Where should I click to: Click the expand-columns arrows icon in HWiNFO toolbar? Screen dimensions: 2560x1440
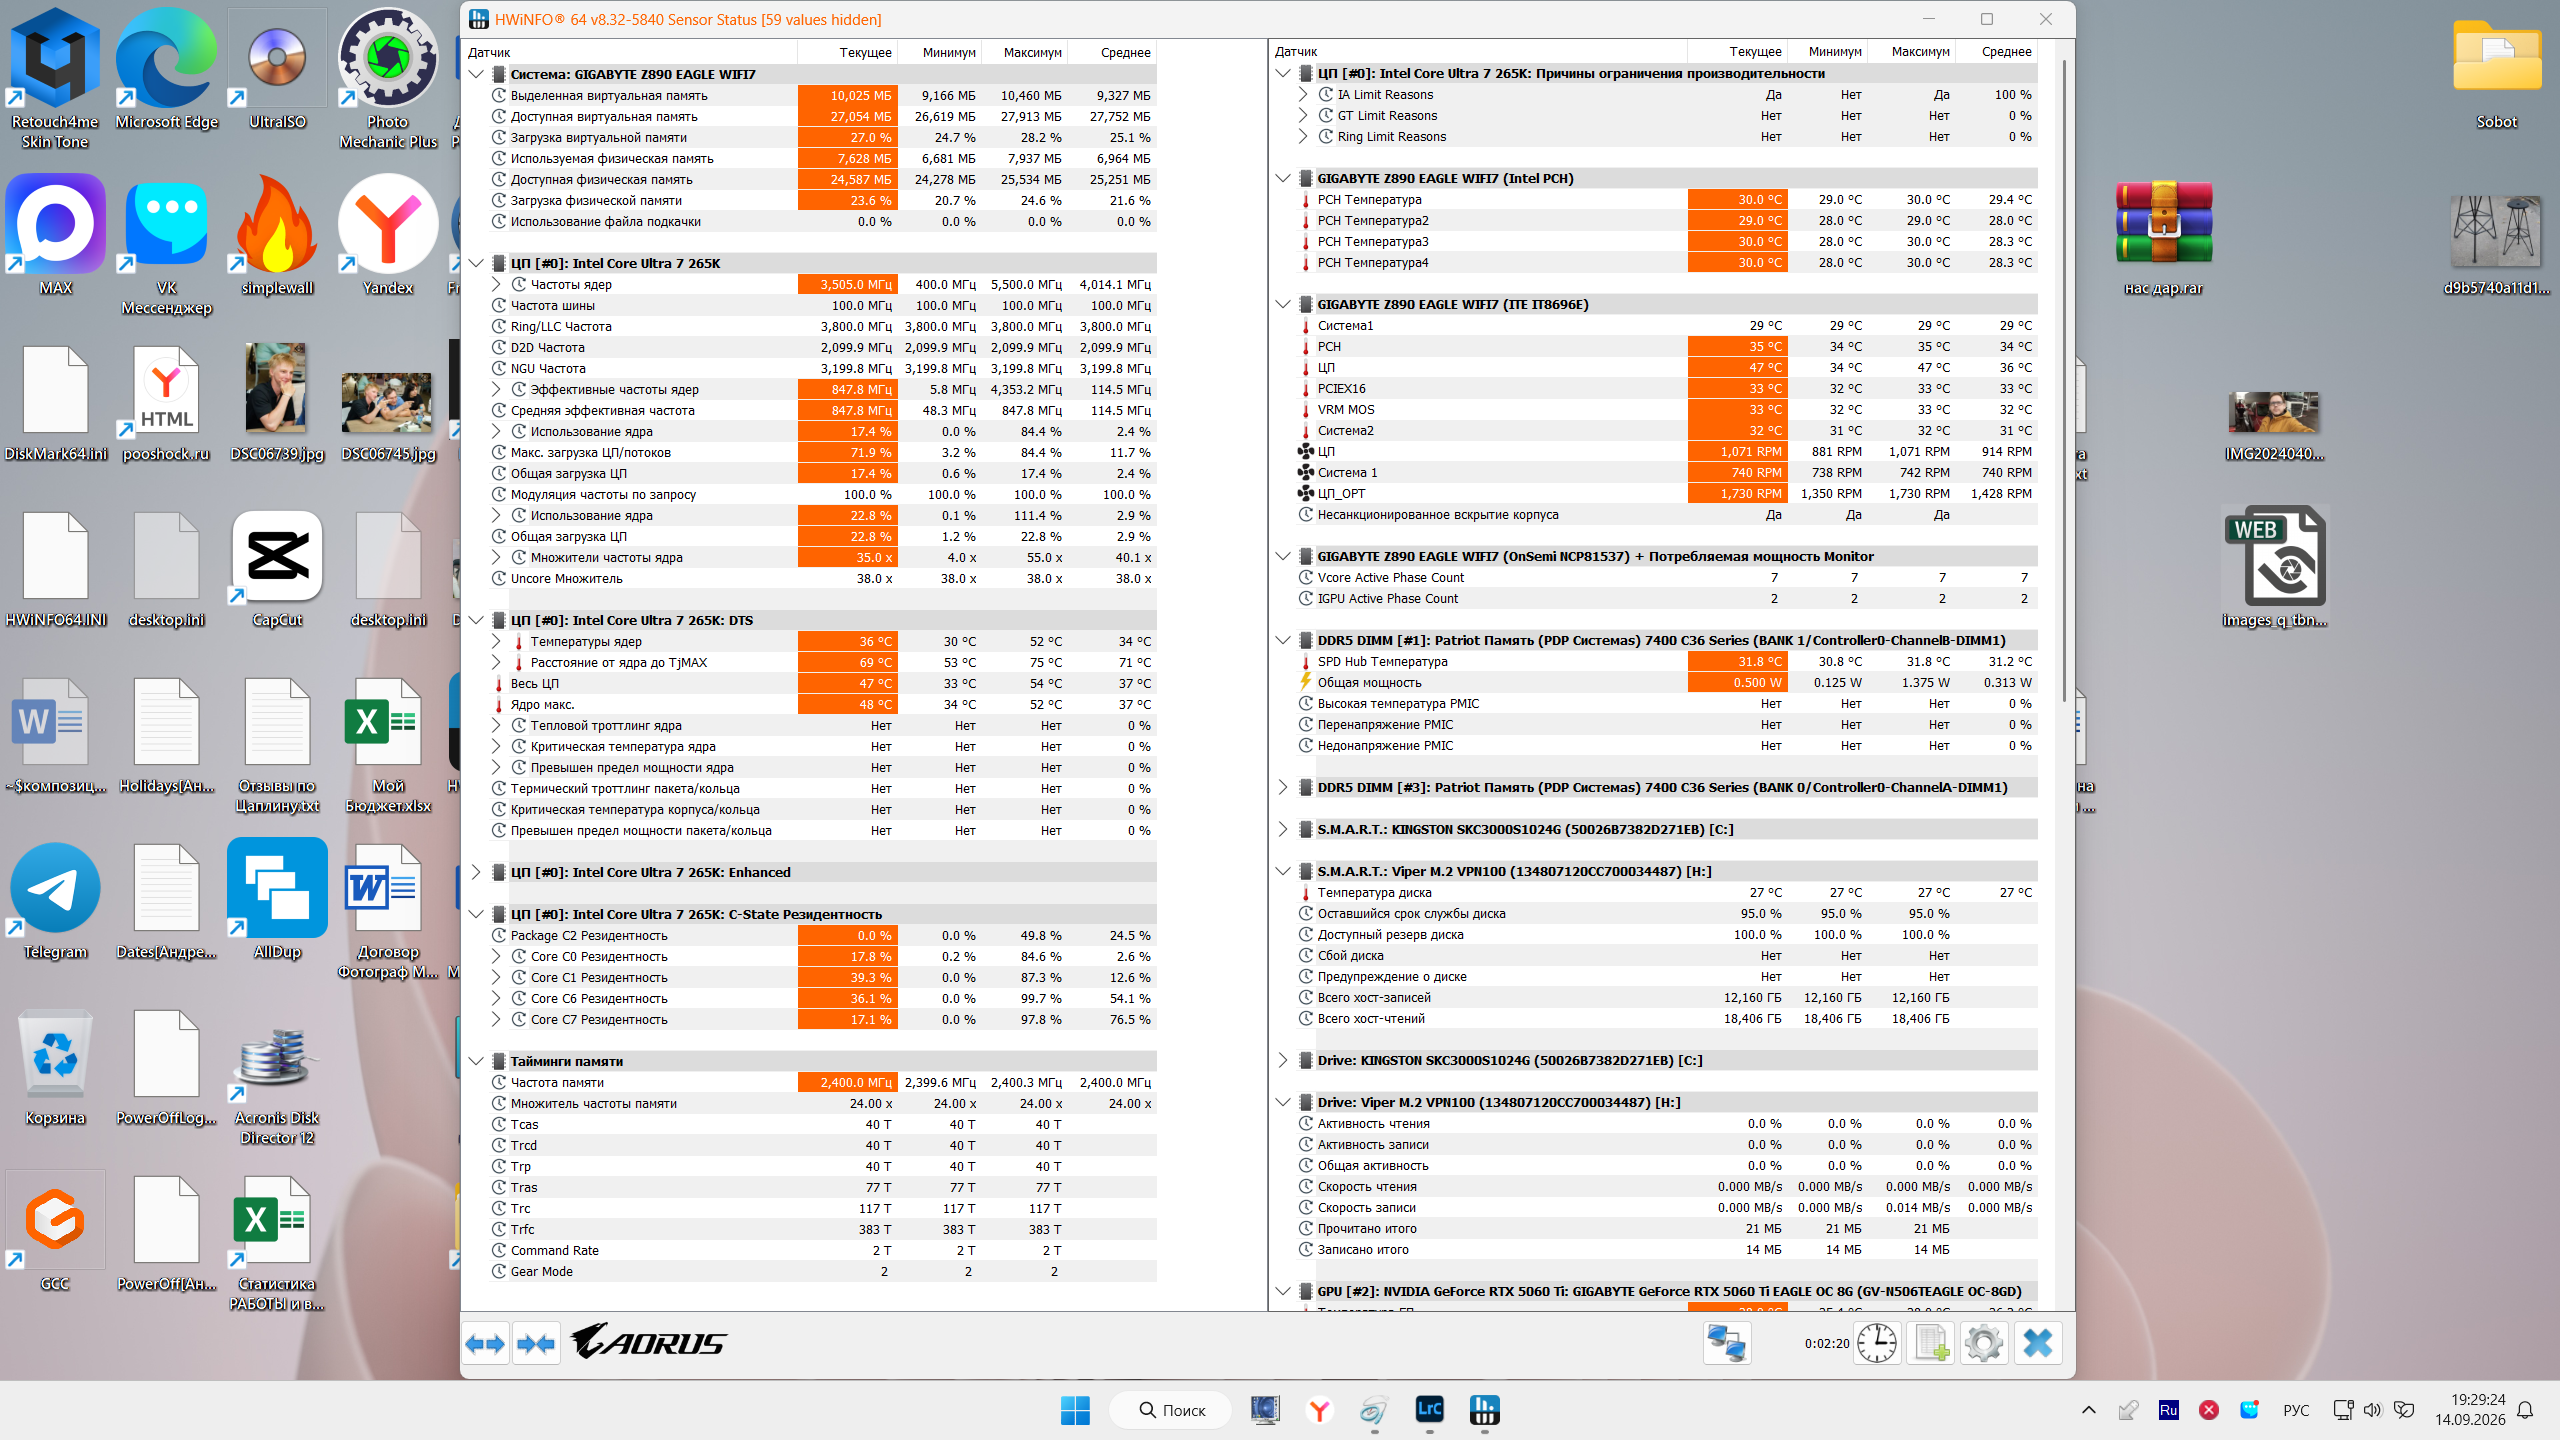pyautogui.click(x=486, y=1344)
